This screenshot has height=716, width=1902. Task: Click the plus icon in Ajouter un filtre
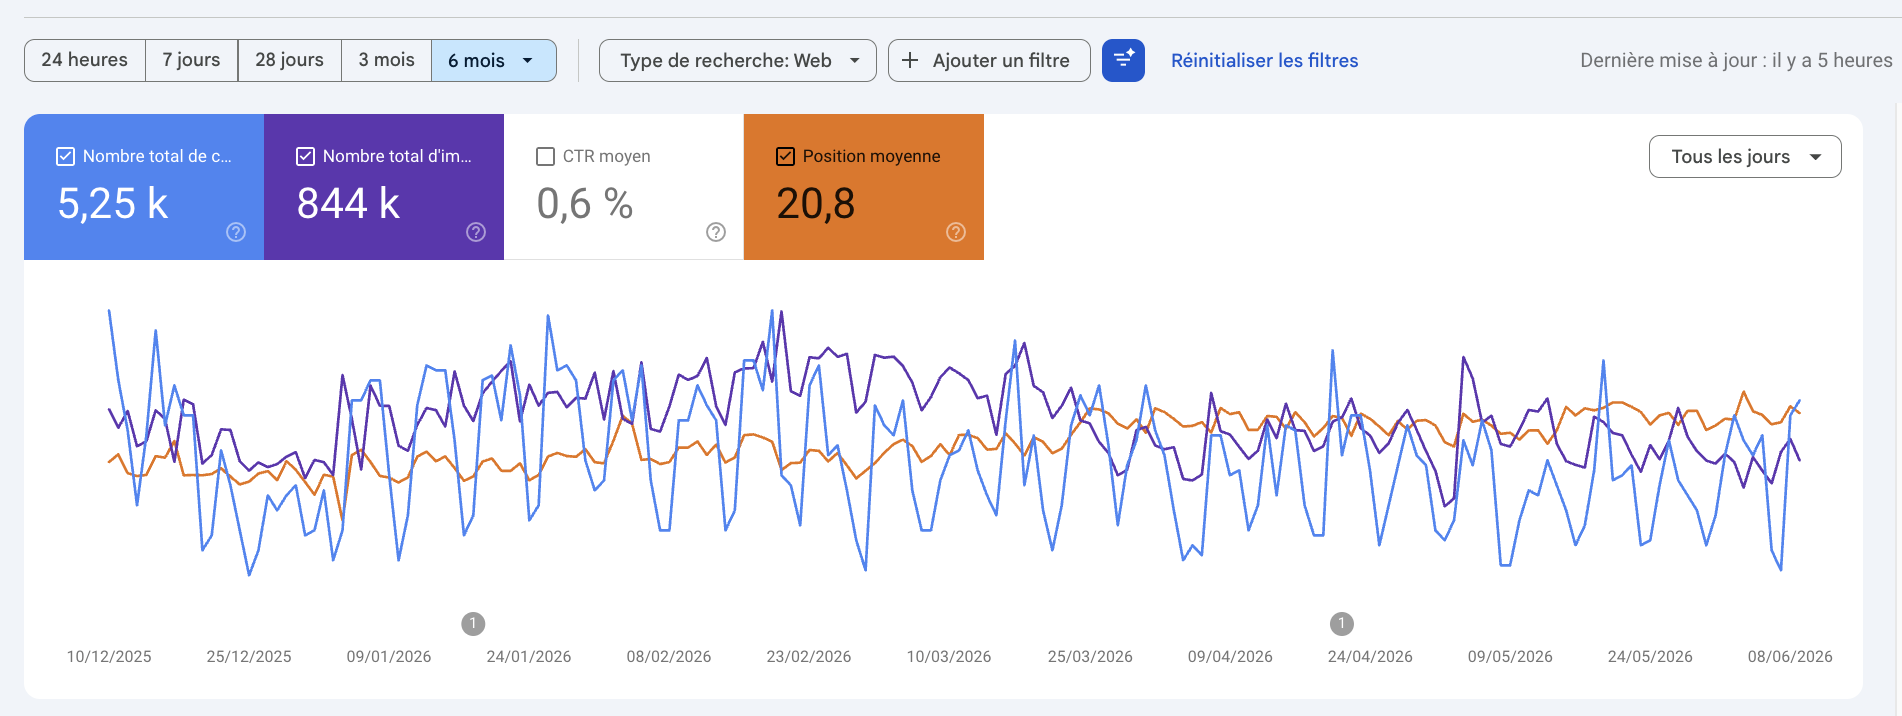[x=910, y=60]
